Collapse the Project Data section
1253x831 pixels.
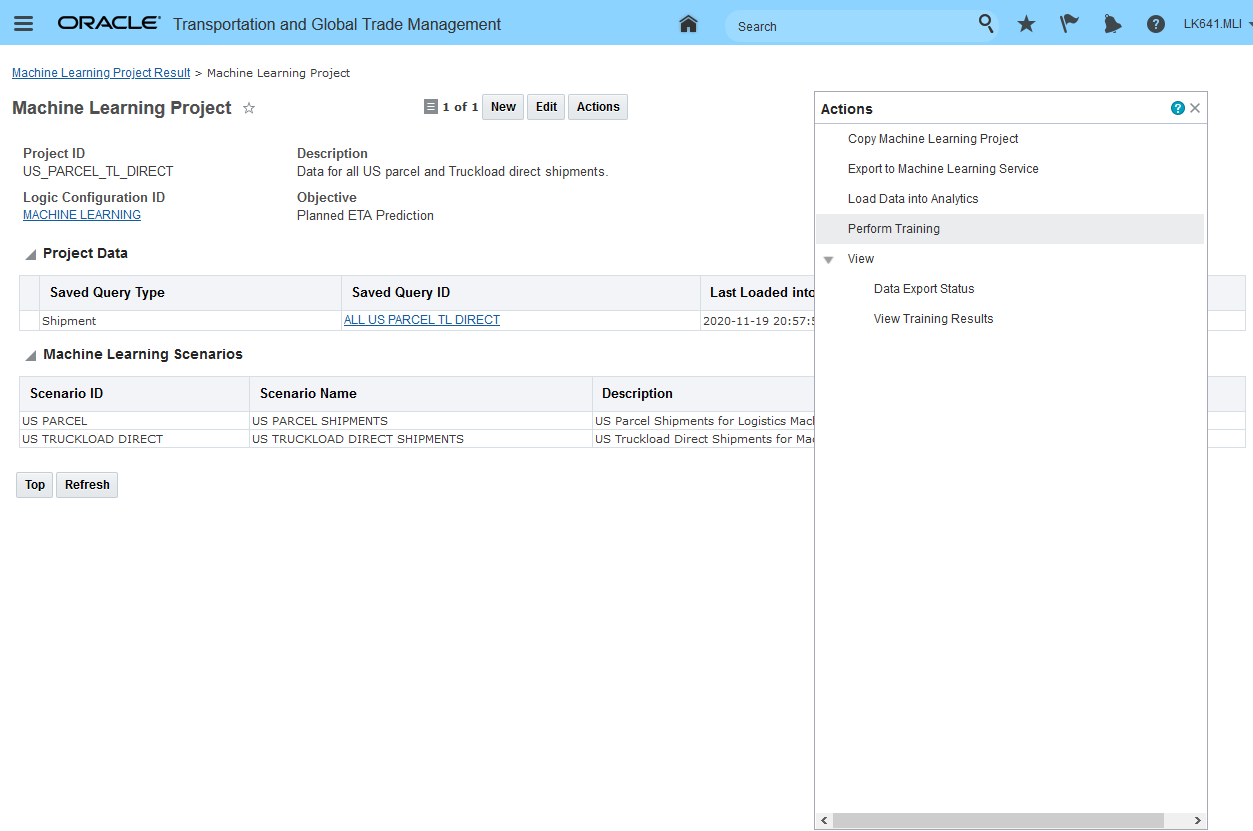coord(31,255)
